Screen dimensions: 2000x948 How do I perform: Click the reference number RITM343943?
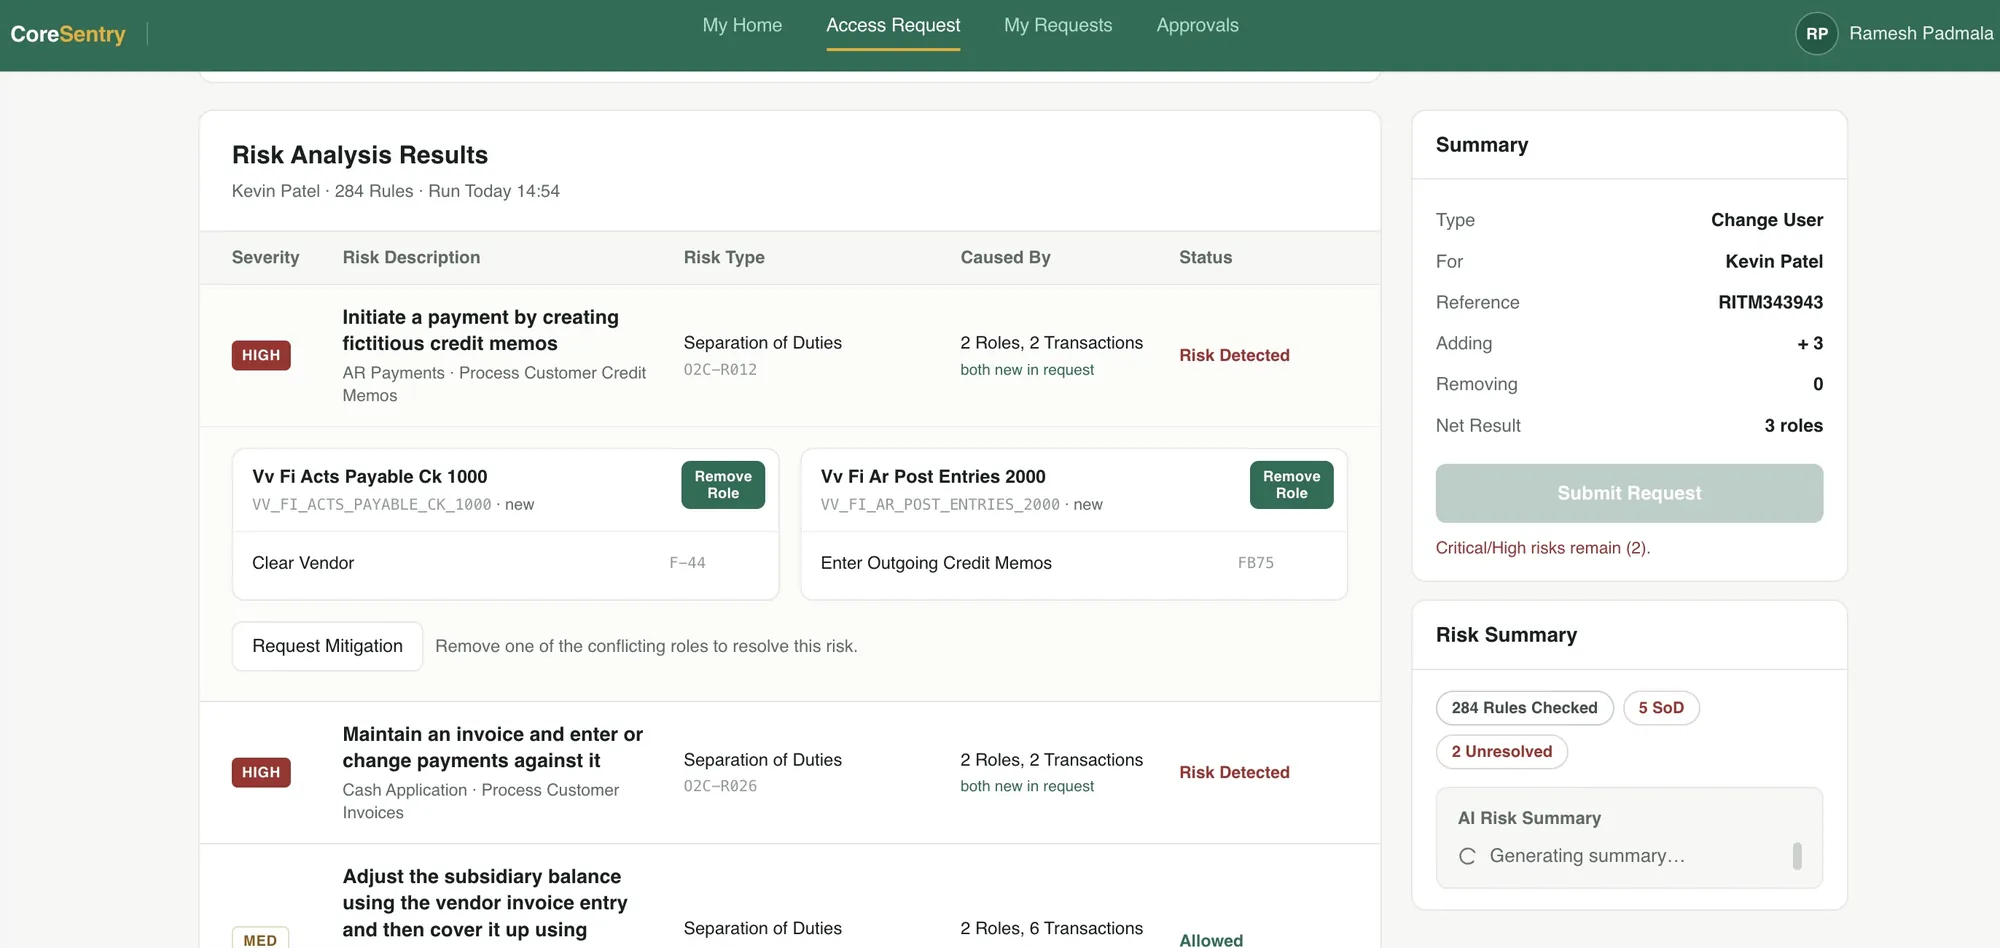(x=1770, y=302)
